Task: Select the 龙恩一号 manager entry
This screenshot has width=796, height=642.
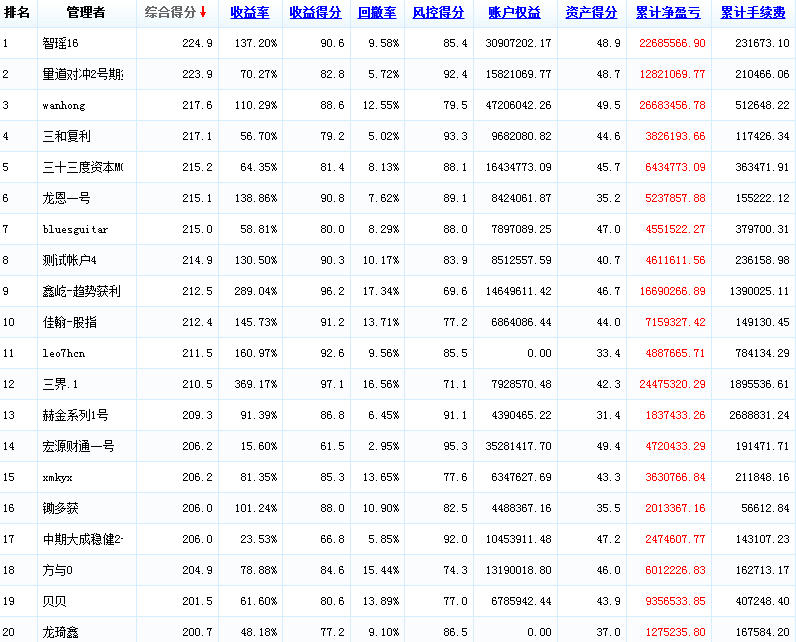Action: (66, 198)
